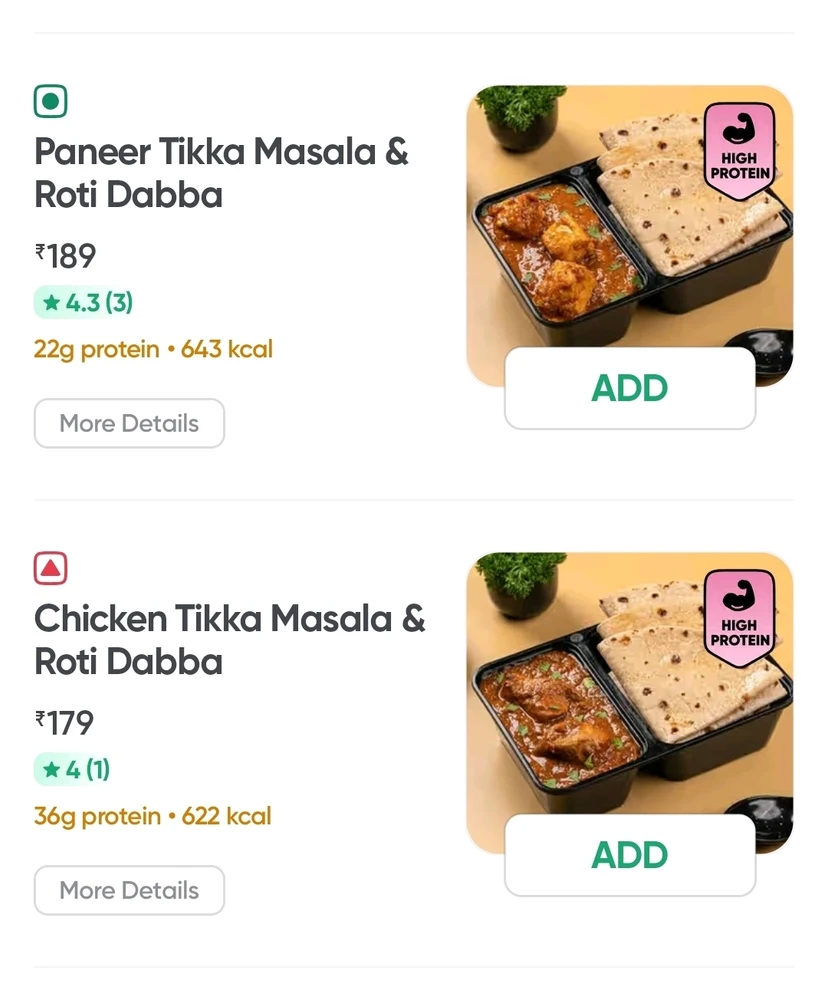Open Paneer Tikka Masala & Roti Dabba title
This screenshot has width=828, height=1000.
221,173
